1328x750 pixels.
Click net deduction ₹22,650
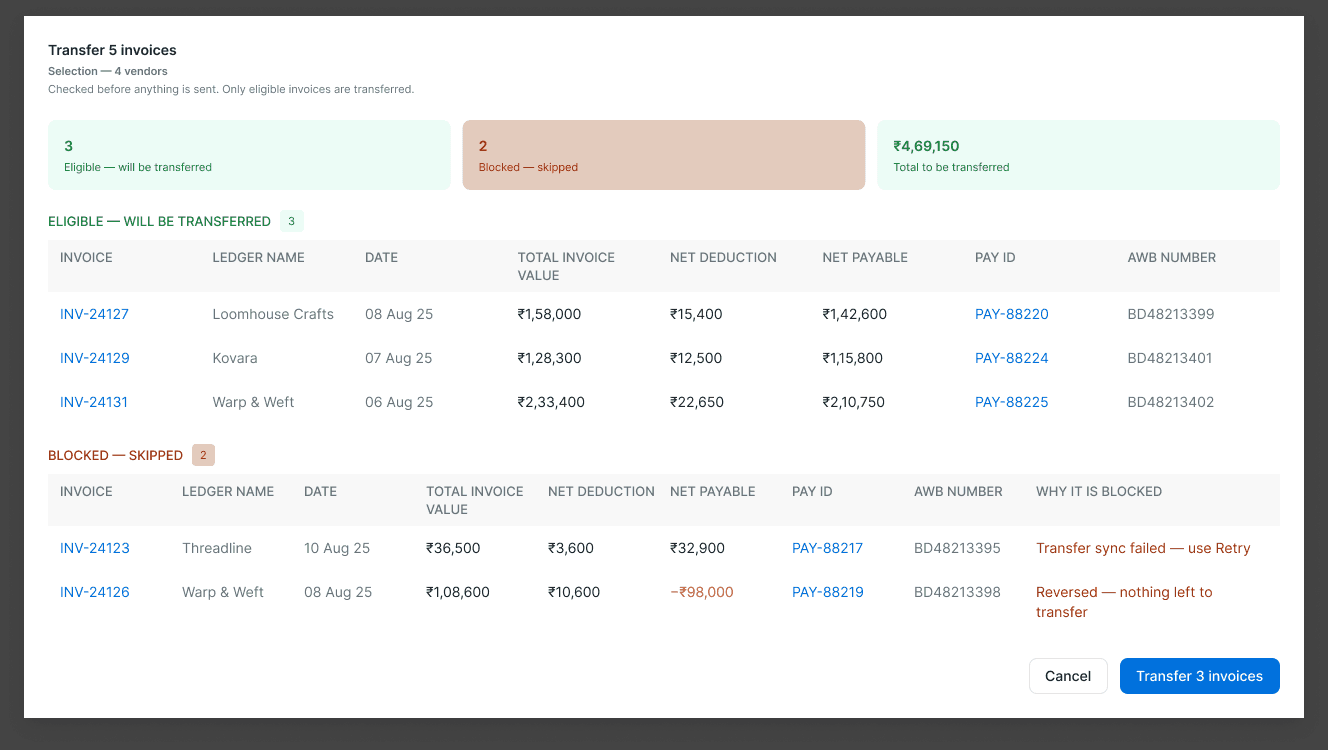click(697, 402)
